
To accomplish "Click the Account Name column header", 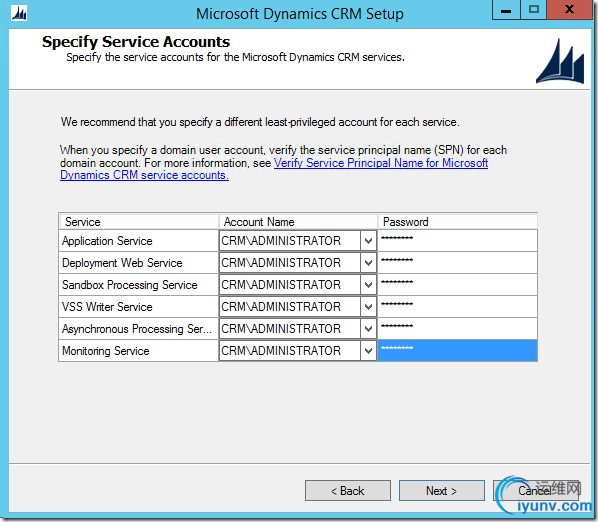I will tap(298, 222).
